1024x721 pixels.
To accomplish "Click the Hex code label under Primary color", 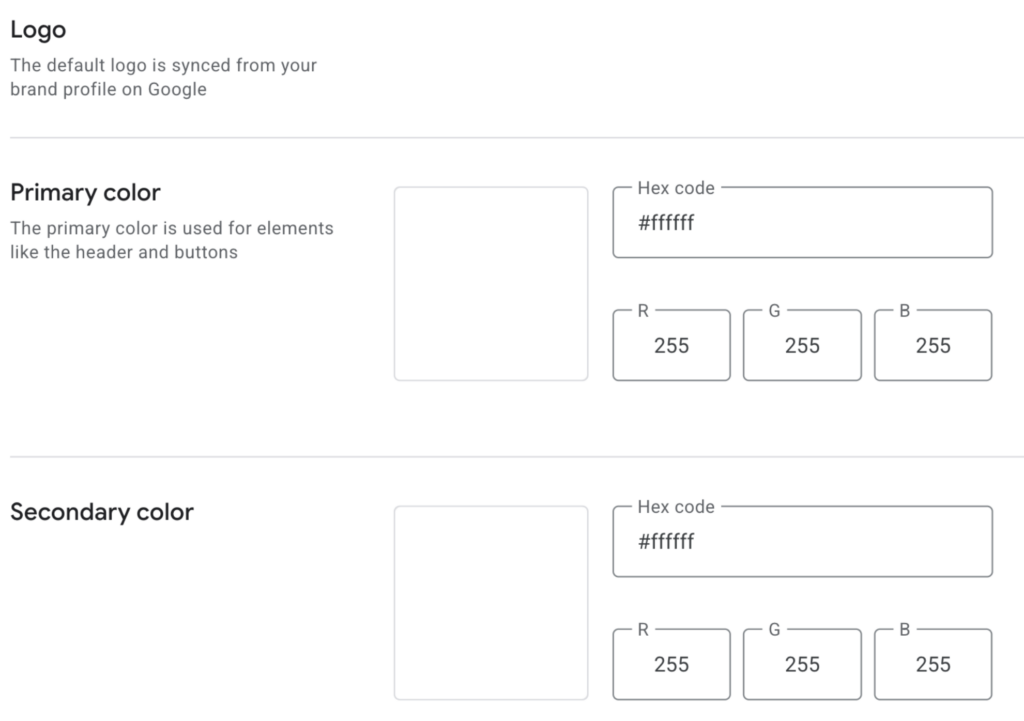I will [x=676, y=188].
